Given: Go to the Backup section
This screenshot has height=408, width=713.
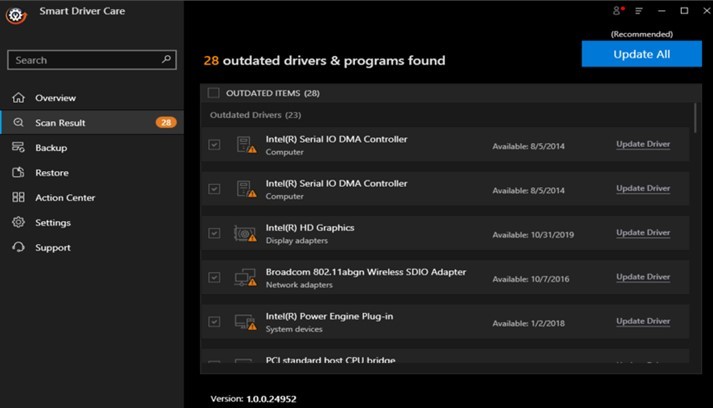Looking at the screenshot, I should (x=51, y=148).
